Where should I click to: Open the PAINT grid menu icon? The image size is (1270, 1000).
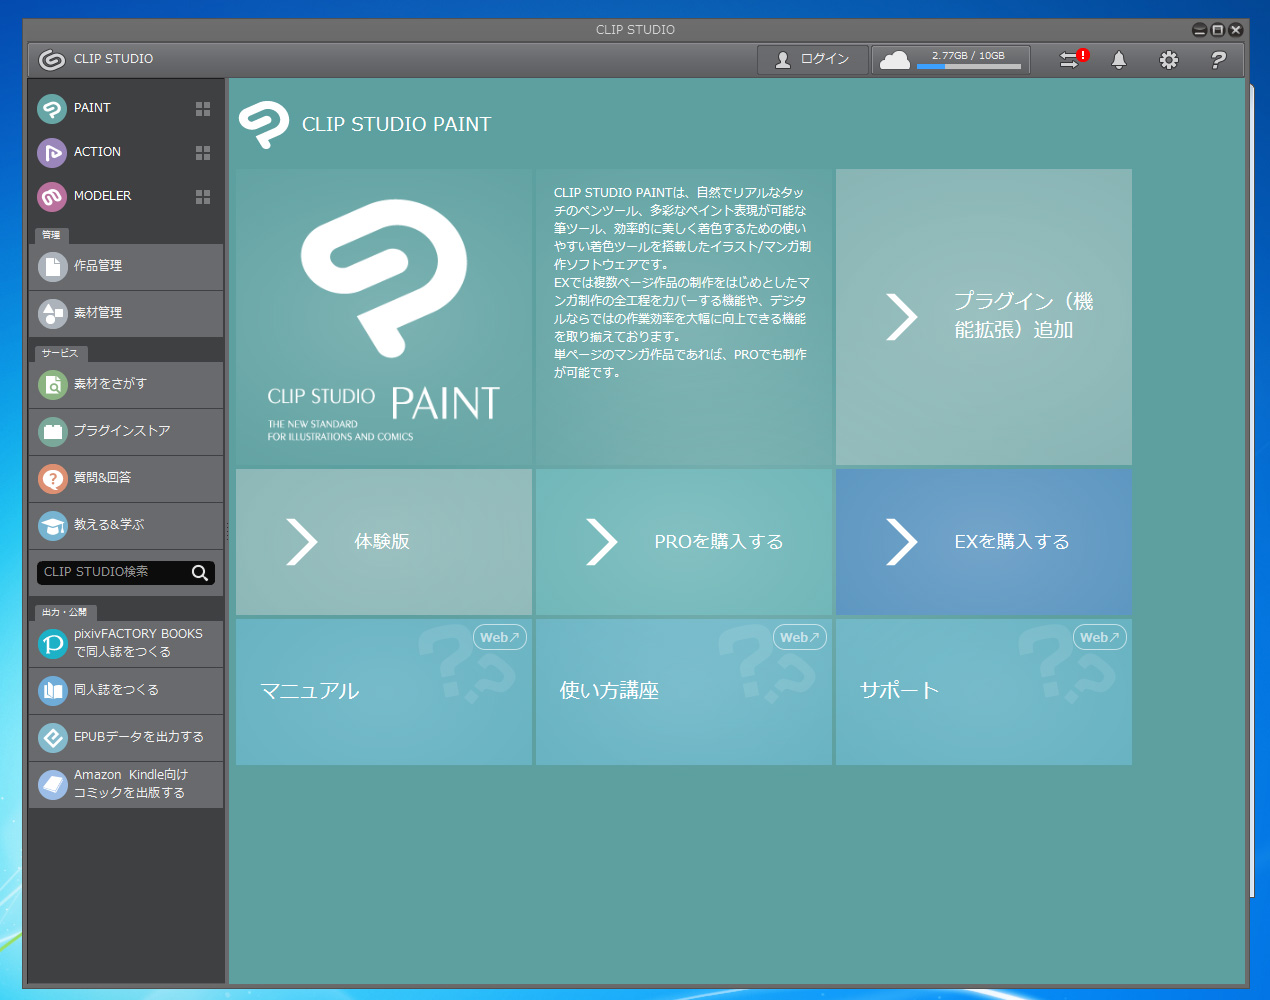pyautogui.click(x=203, y=109)
